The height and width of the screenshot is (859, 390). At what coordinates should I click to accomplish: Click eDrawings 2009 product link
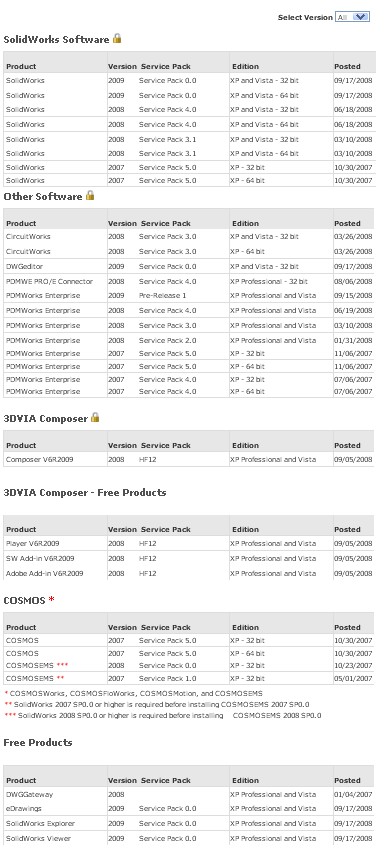[x=24, y=808]
